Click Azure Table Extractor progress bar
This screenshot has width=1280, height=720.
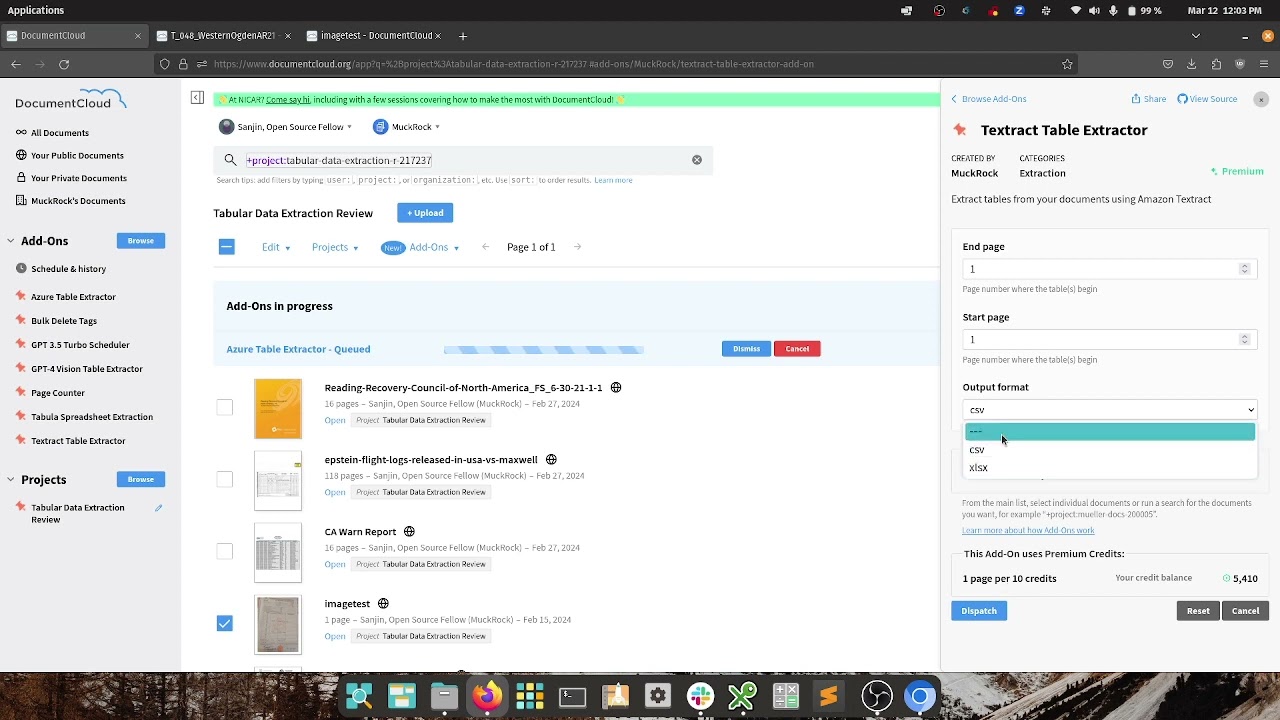click(x=544, y=349)
